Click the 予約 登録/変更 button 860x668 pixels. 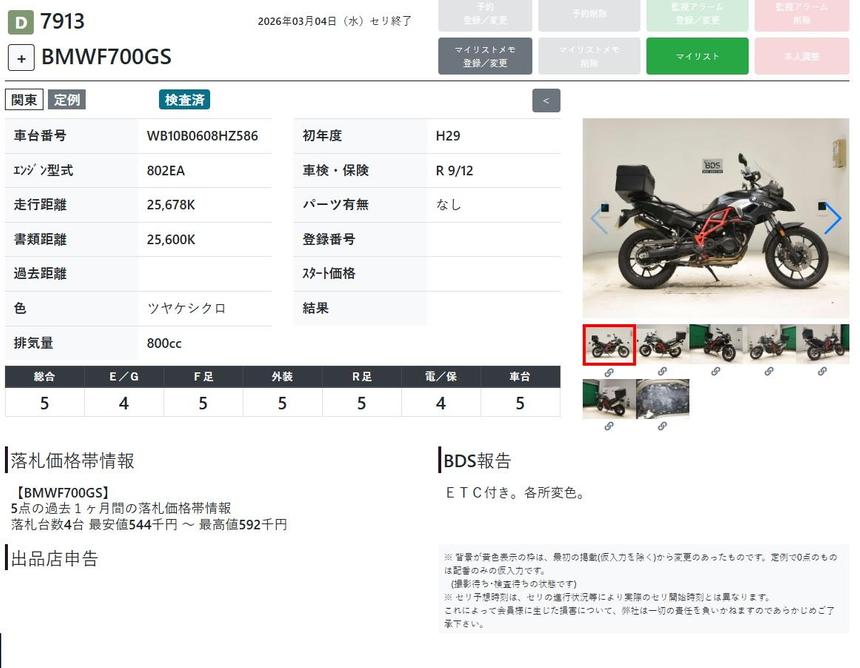click(x=484, y=14)
